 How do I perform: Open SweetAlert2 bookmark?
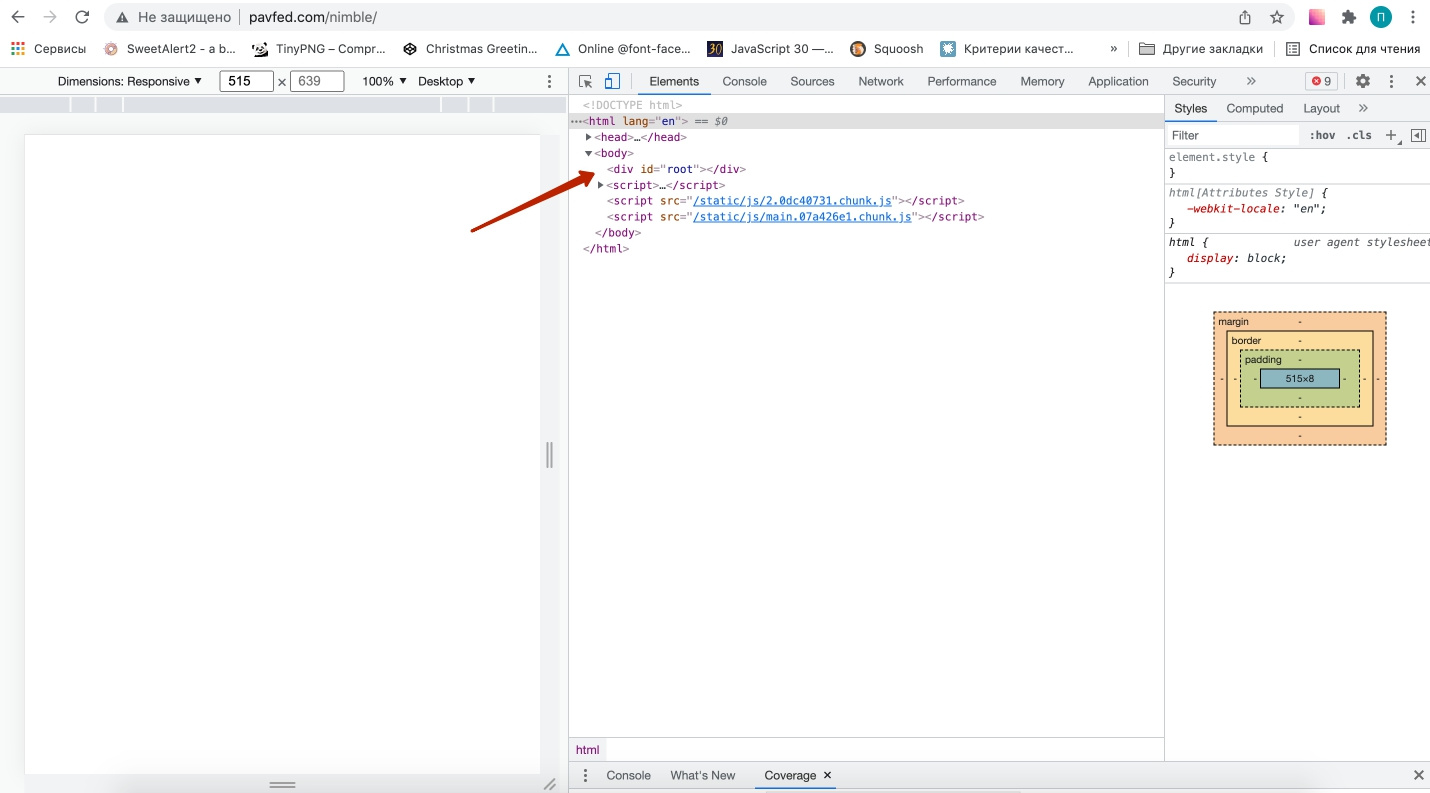click(x=169, y=48)
